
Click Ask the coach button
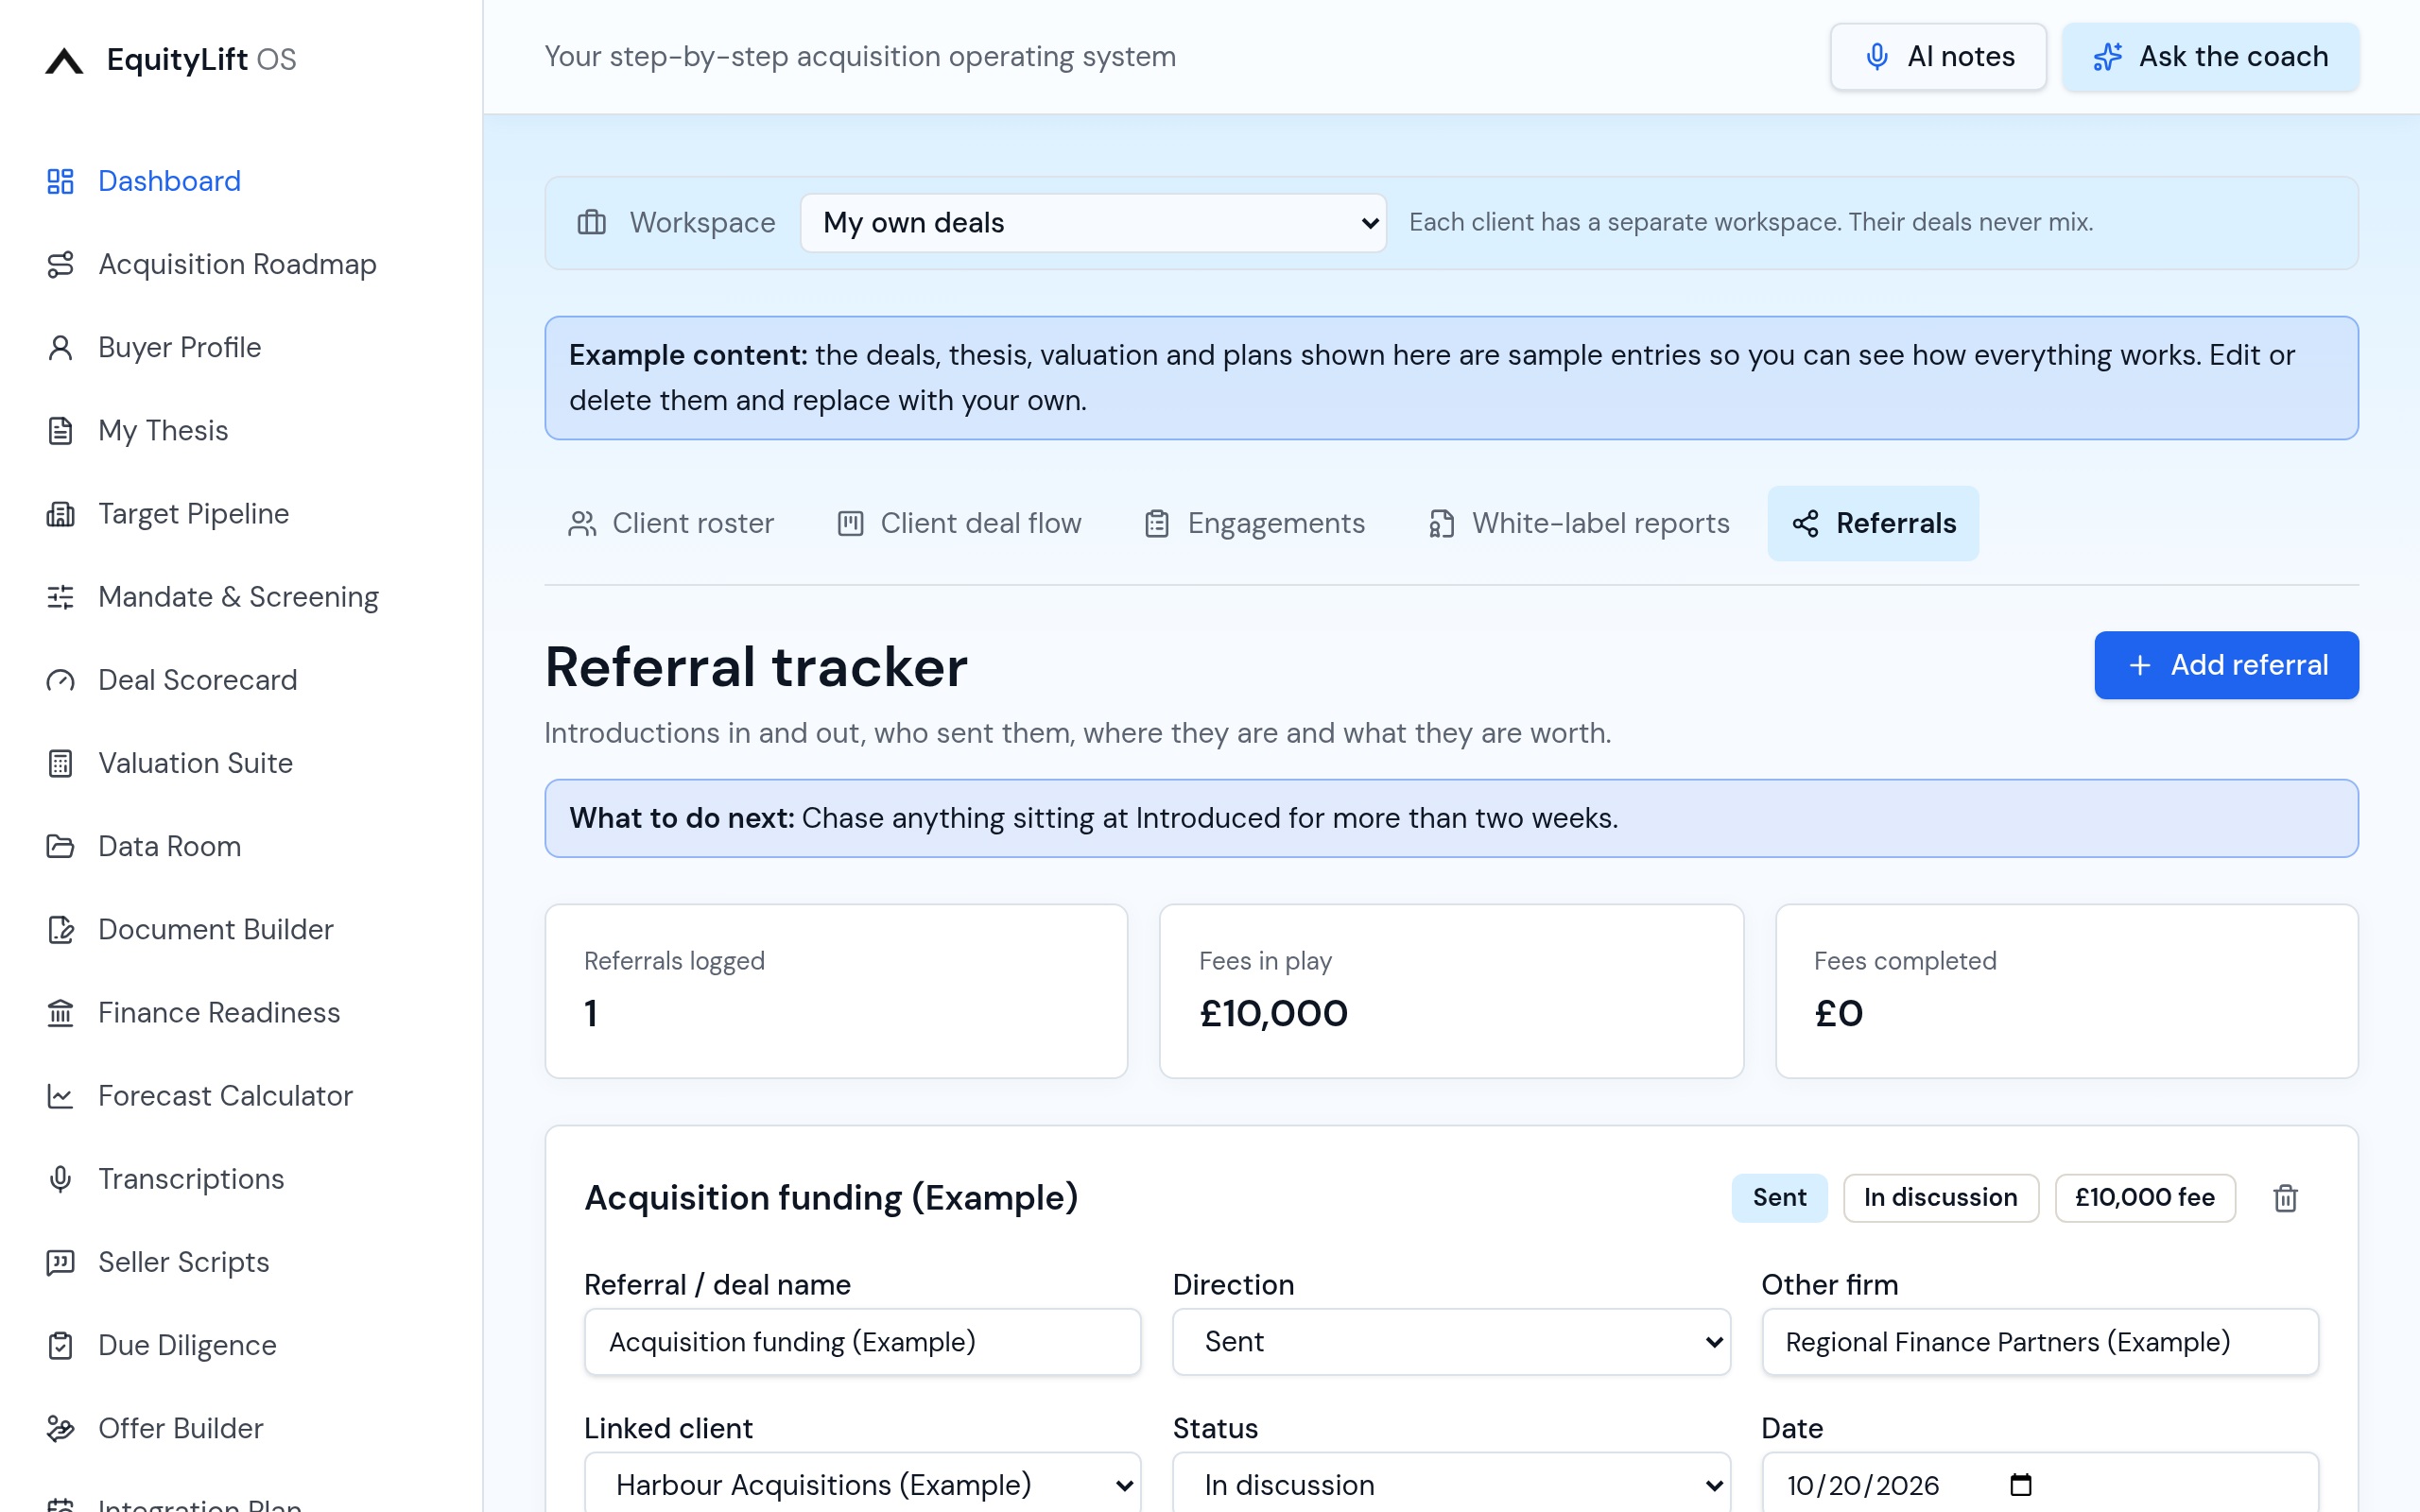pyautogui.click(x=2210, y=57)
